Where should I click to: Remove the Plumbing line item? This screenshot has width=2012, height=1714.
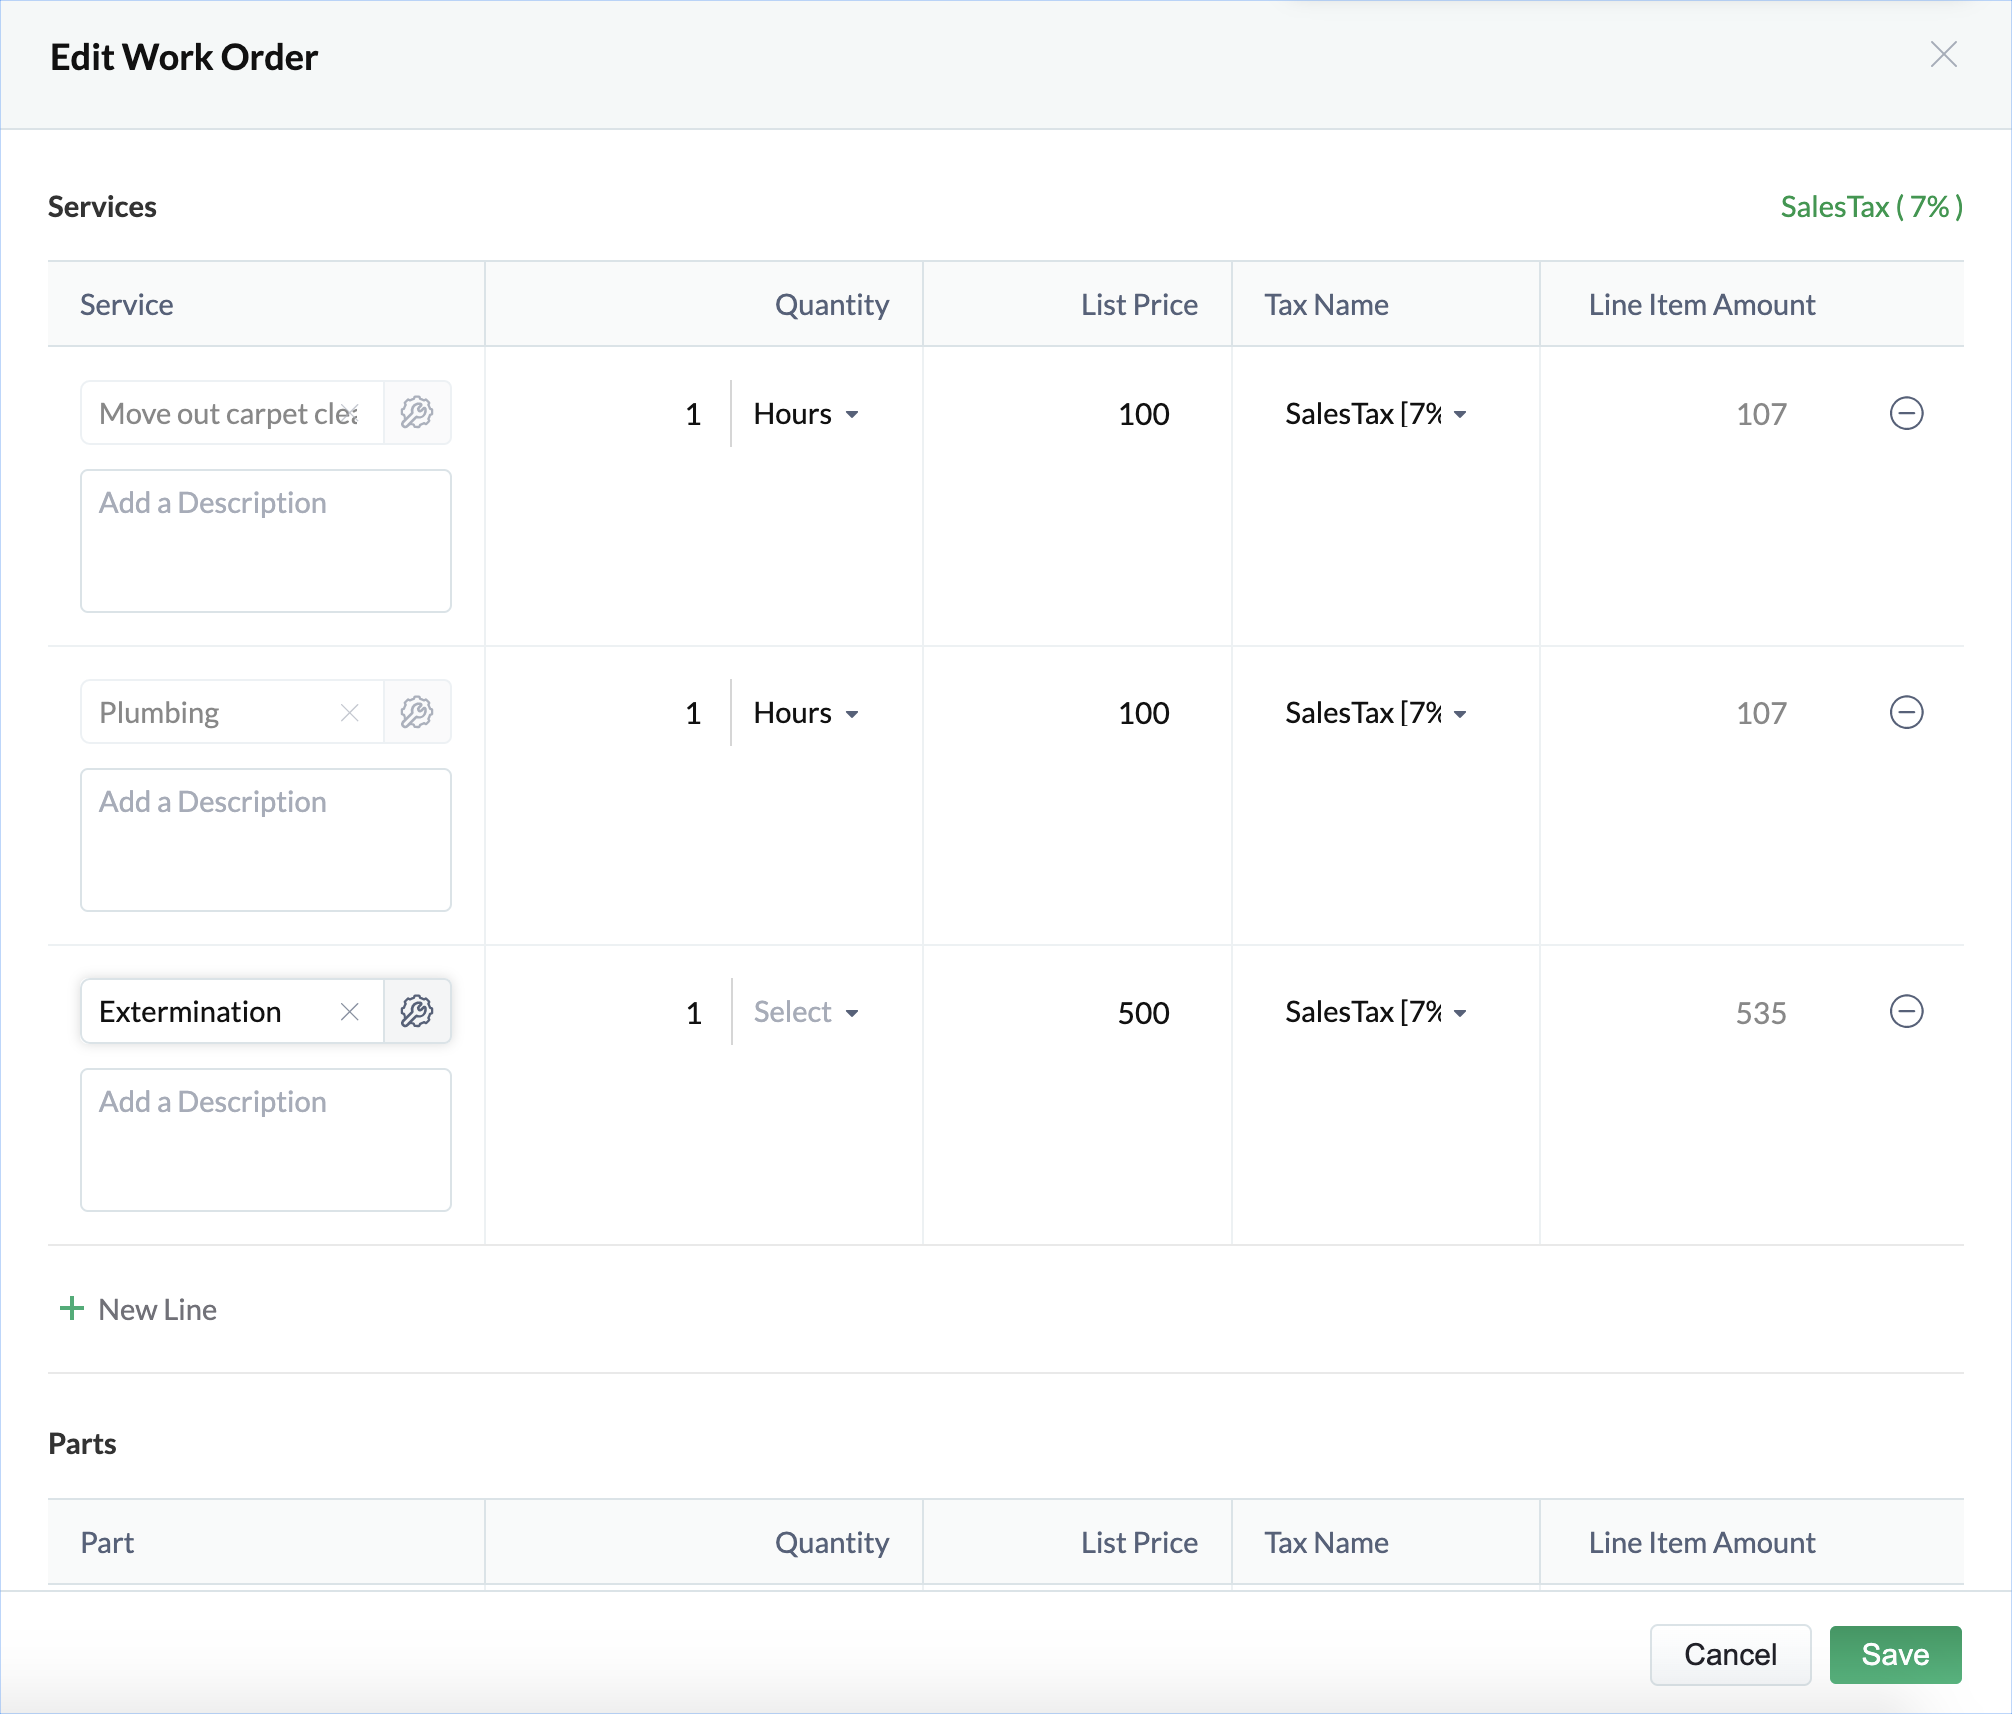click(1906, 712)
